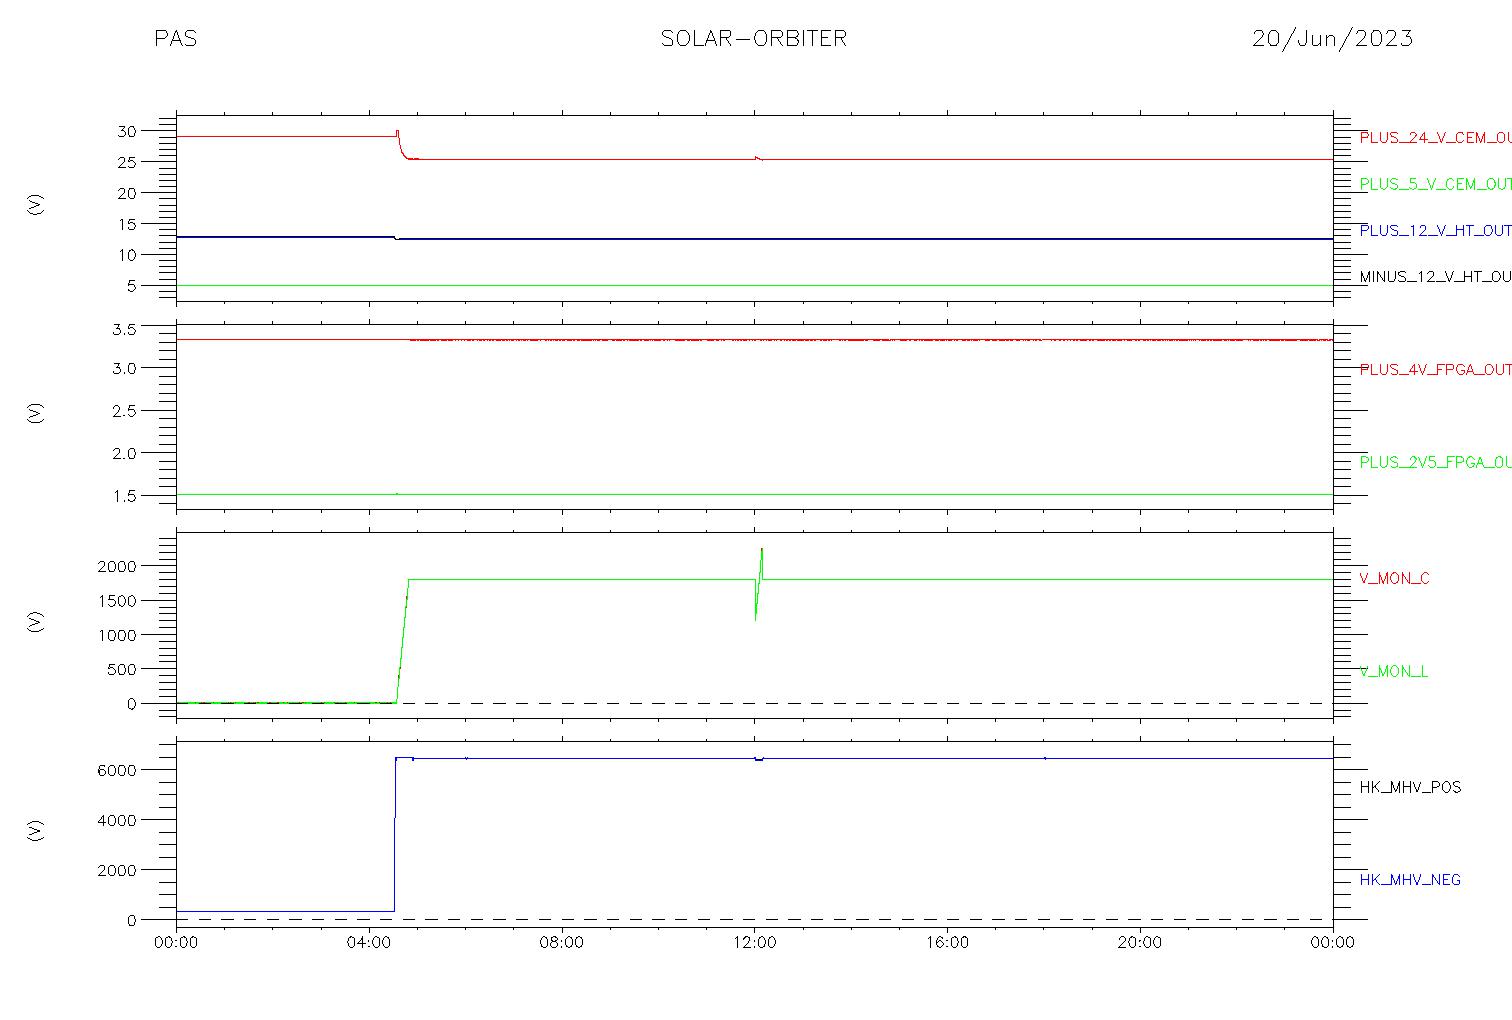Select the PLUS_4V_FPGA_OUT legend label

point(1435,369)
